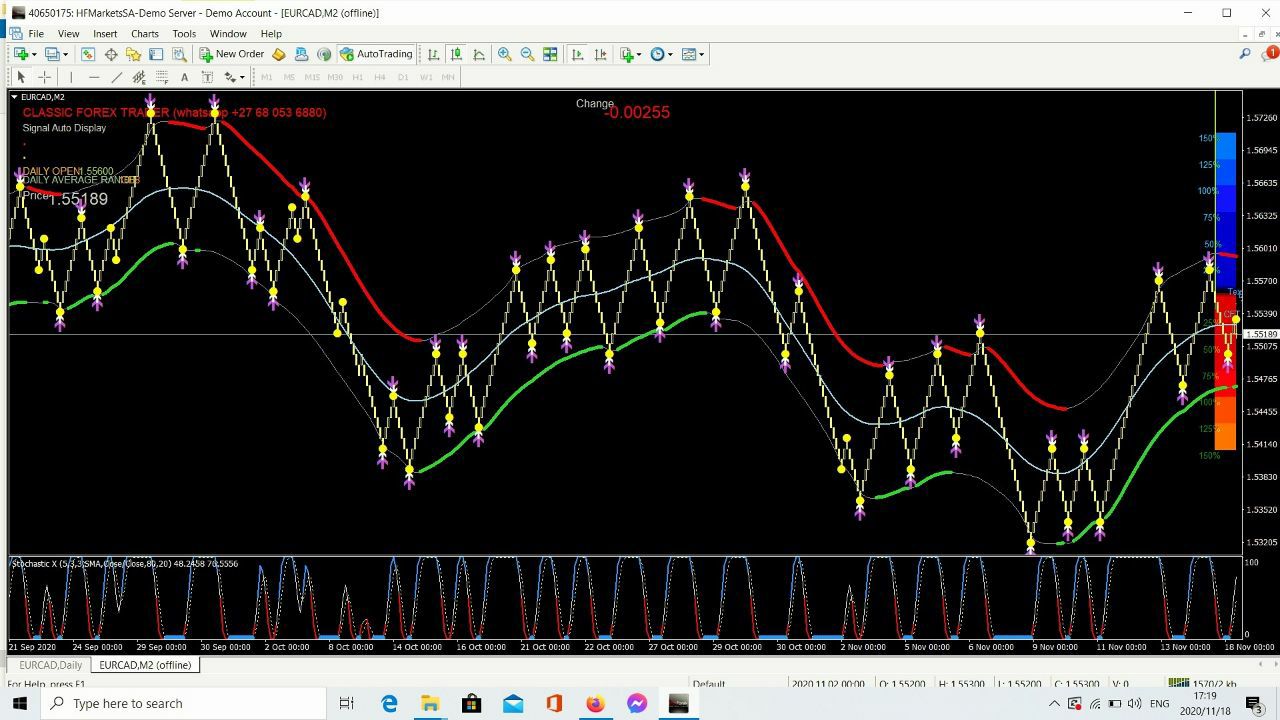This screenshot has width=1280, height=720.
Task: Select the M15 timeframe button
Action: [x=312, y=77]
